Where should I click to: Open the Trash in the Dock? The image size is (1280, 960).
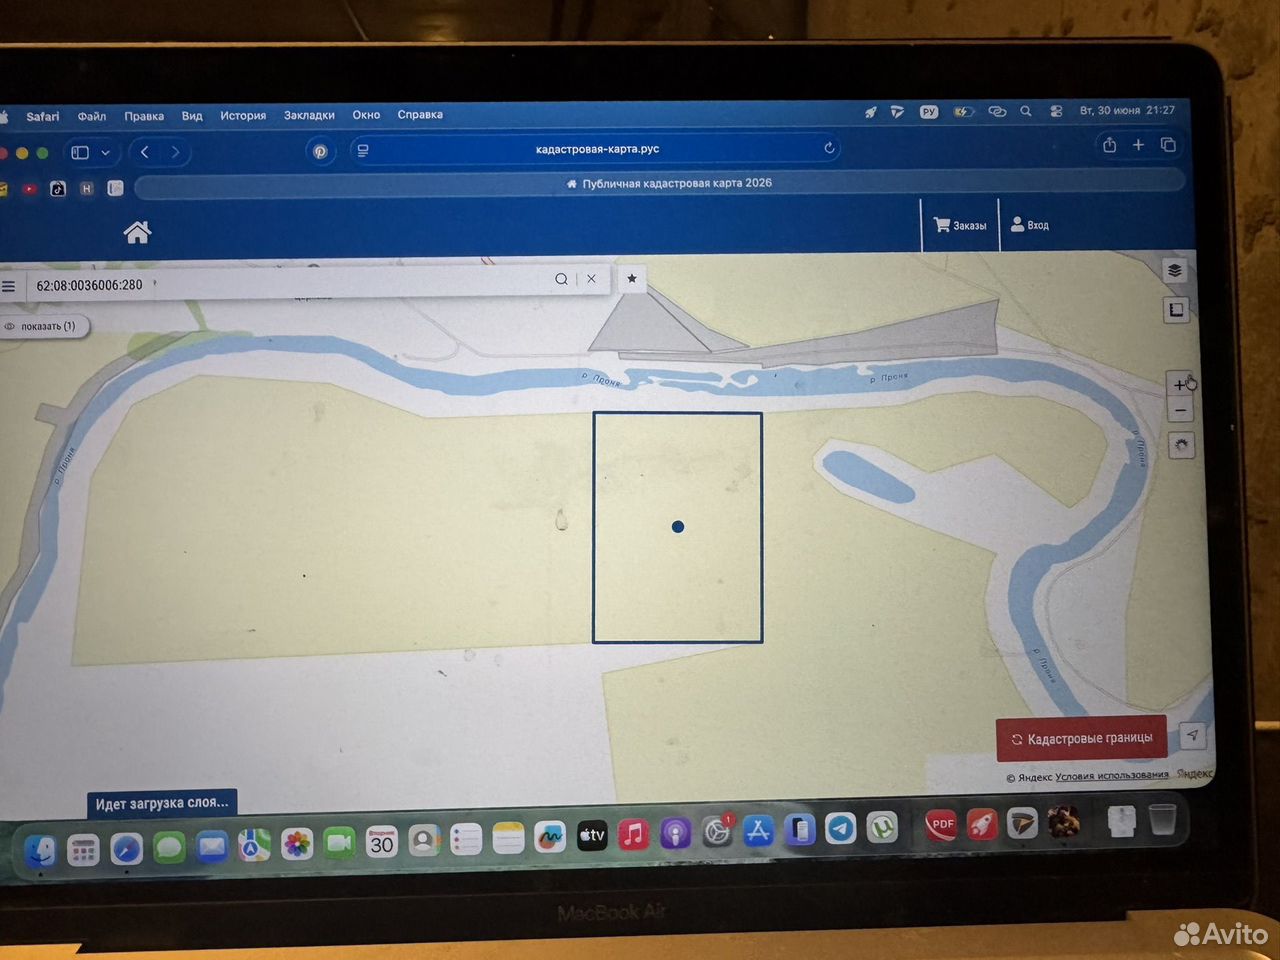click(1162, 819)
